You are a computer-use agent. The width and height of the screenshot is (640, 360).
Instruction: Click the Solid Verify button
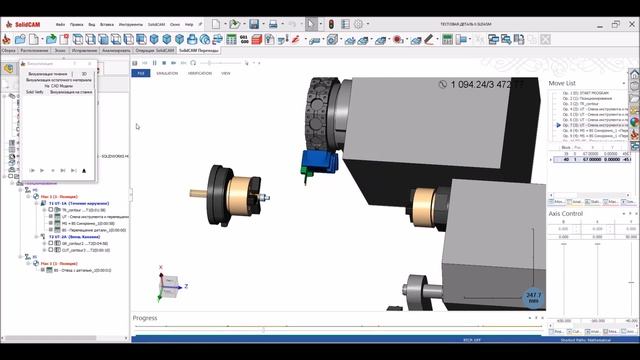coord(35,92)
